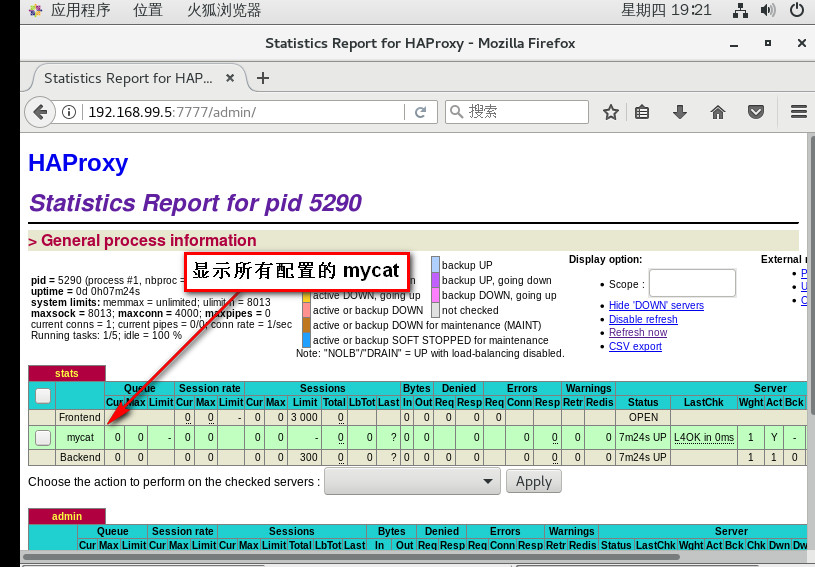Tick the mycat server checkbox
Viewport: 815px width, 567px height.
[43, 438]
